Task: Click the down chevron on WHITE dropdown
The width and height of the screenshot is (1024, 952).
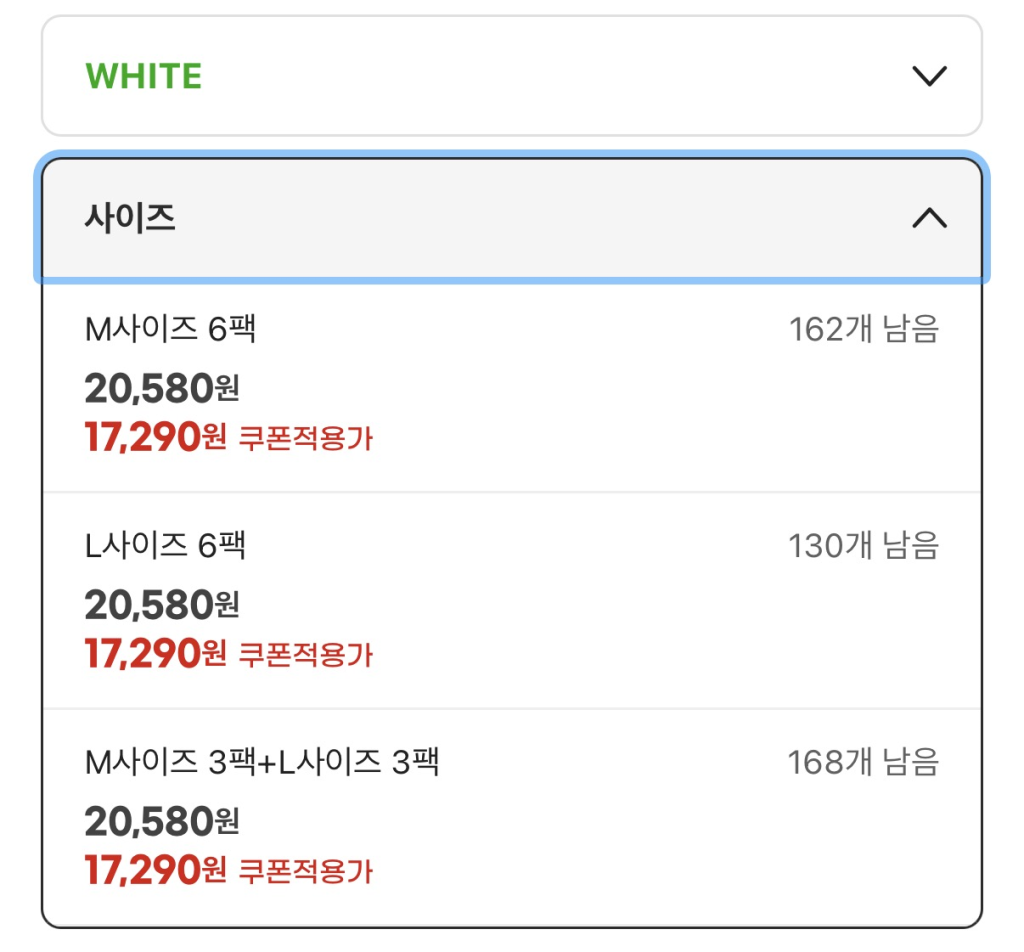Action: pos(929,76)
